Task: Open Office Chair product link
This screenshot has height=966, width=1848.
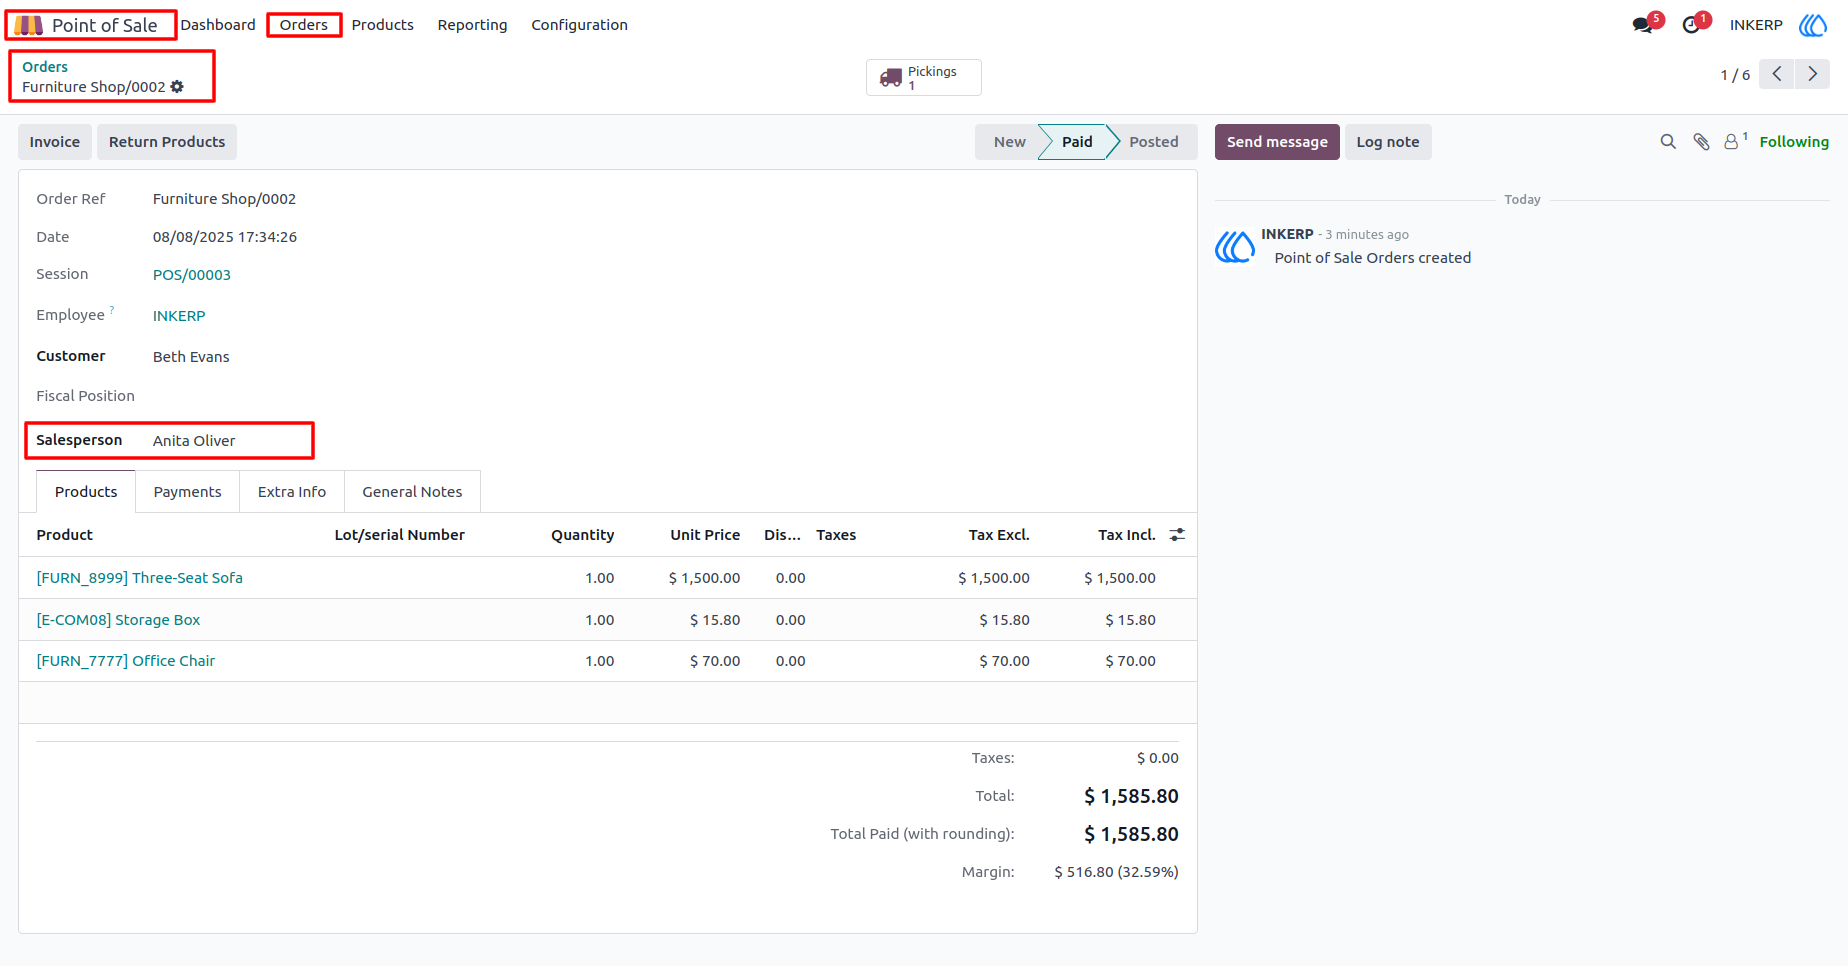Action: click(x=126, y=661)
